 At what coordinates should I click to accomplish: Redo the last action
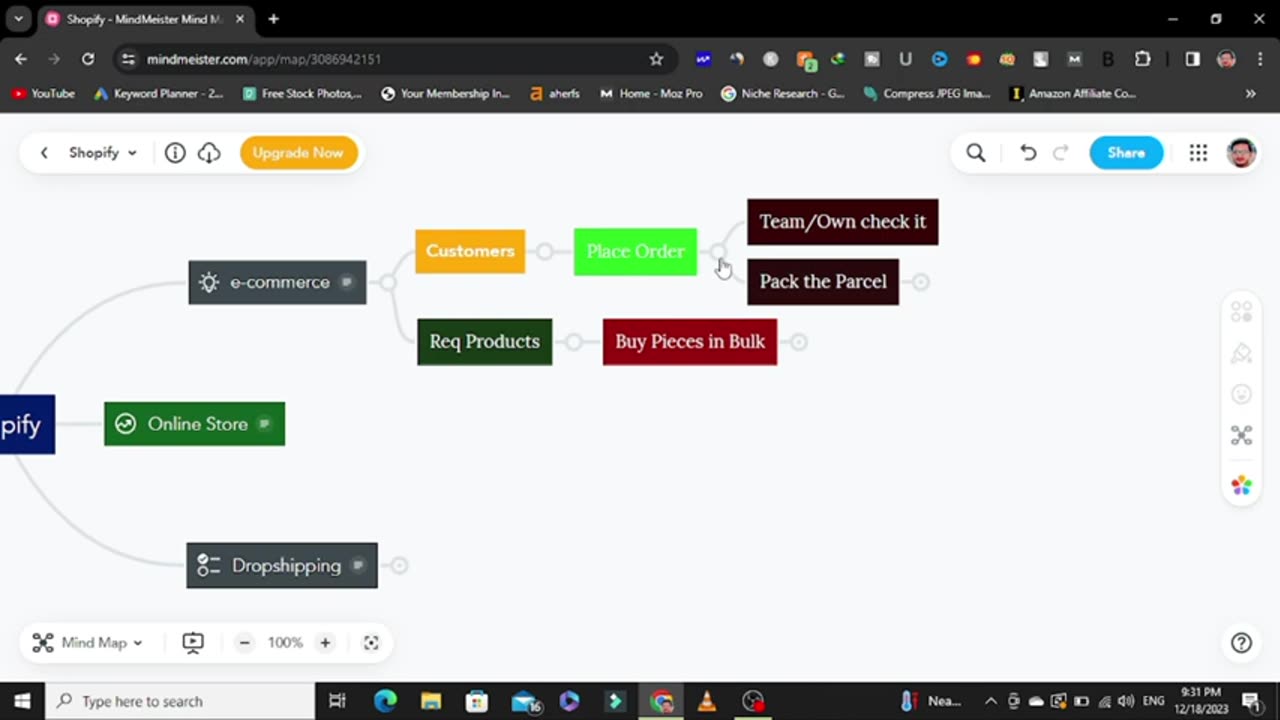(1061, 153)
